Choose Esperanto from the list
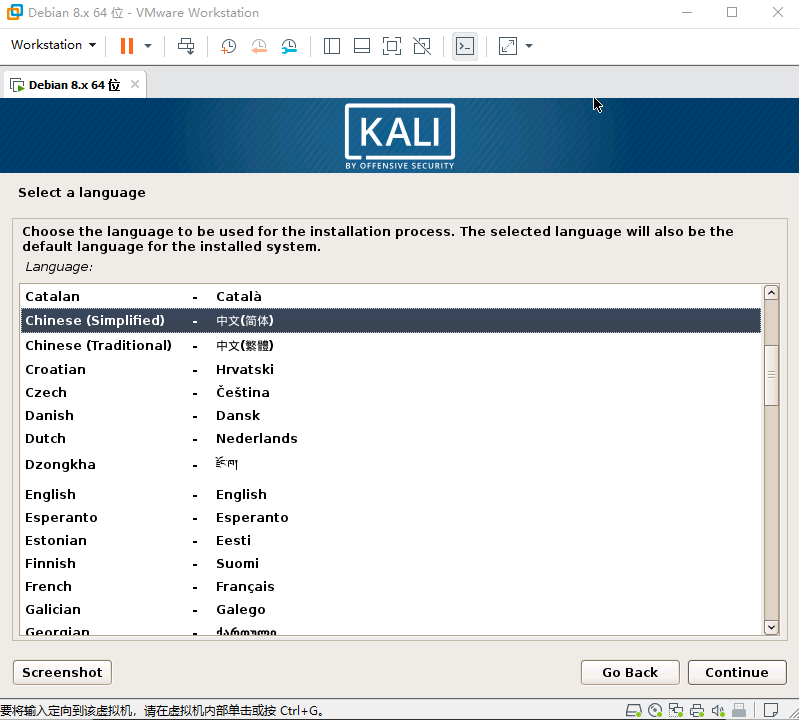This screenshot has height=720, width=799. (x=391, y=517)
